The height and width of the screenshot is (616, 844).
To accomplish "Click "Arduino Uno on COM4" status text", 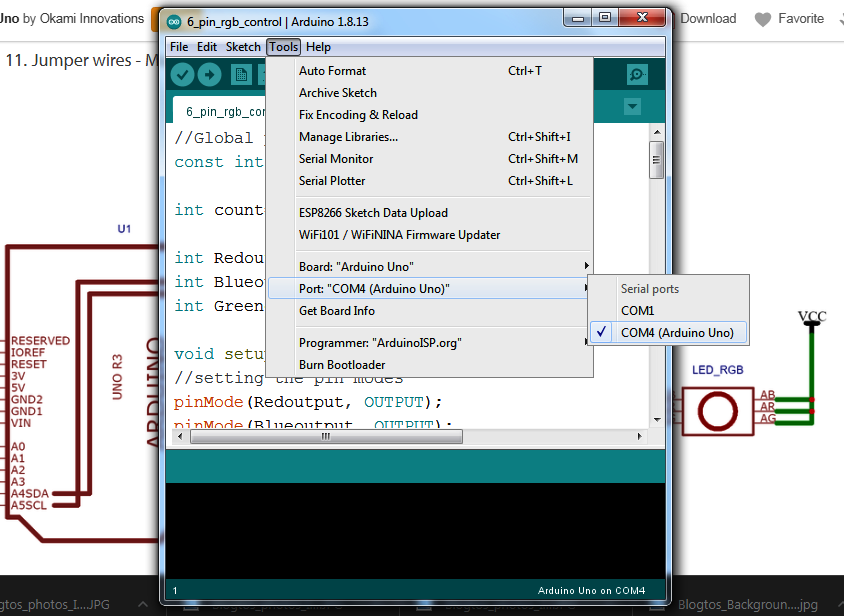I will (x=591, y=591).
